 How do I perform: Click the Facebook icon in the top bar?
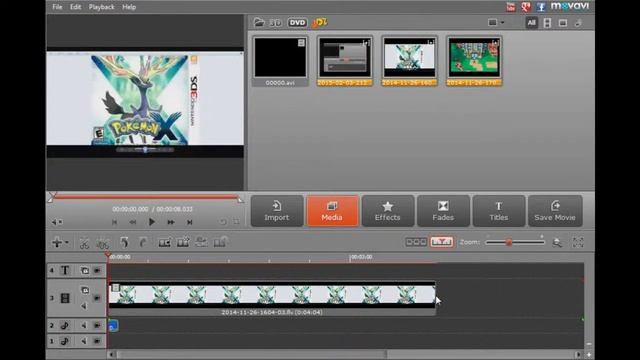pos(541,7)
